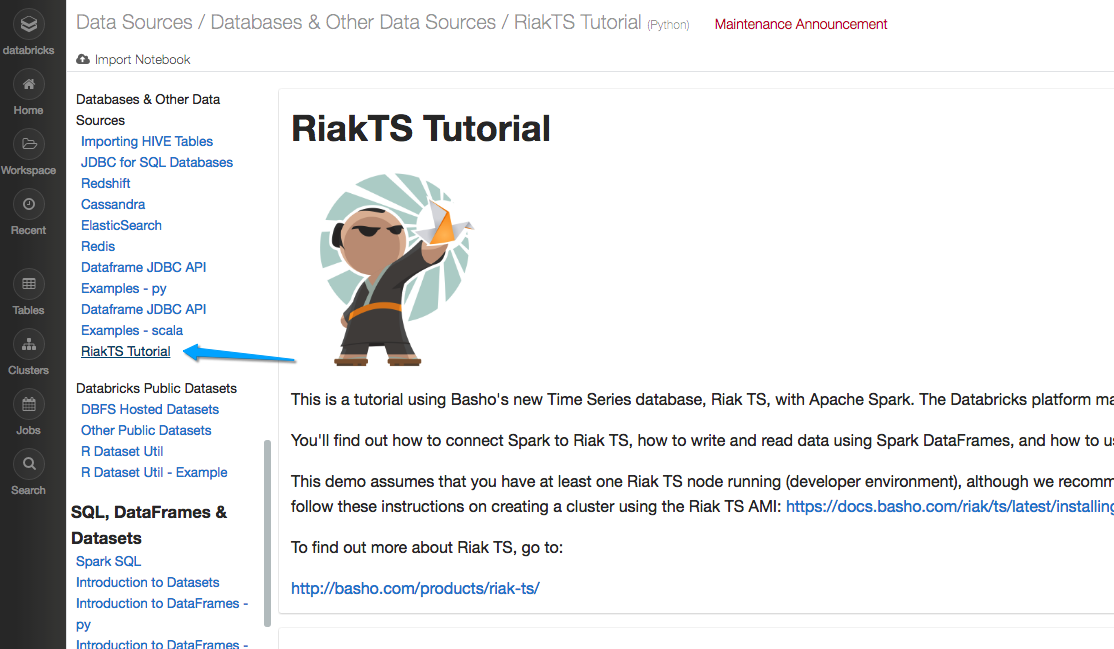Viewport: 1114px width, 649px height.
Task: Open Importing HIVE Tables page
Action: tap(147, 141)
